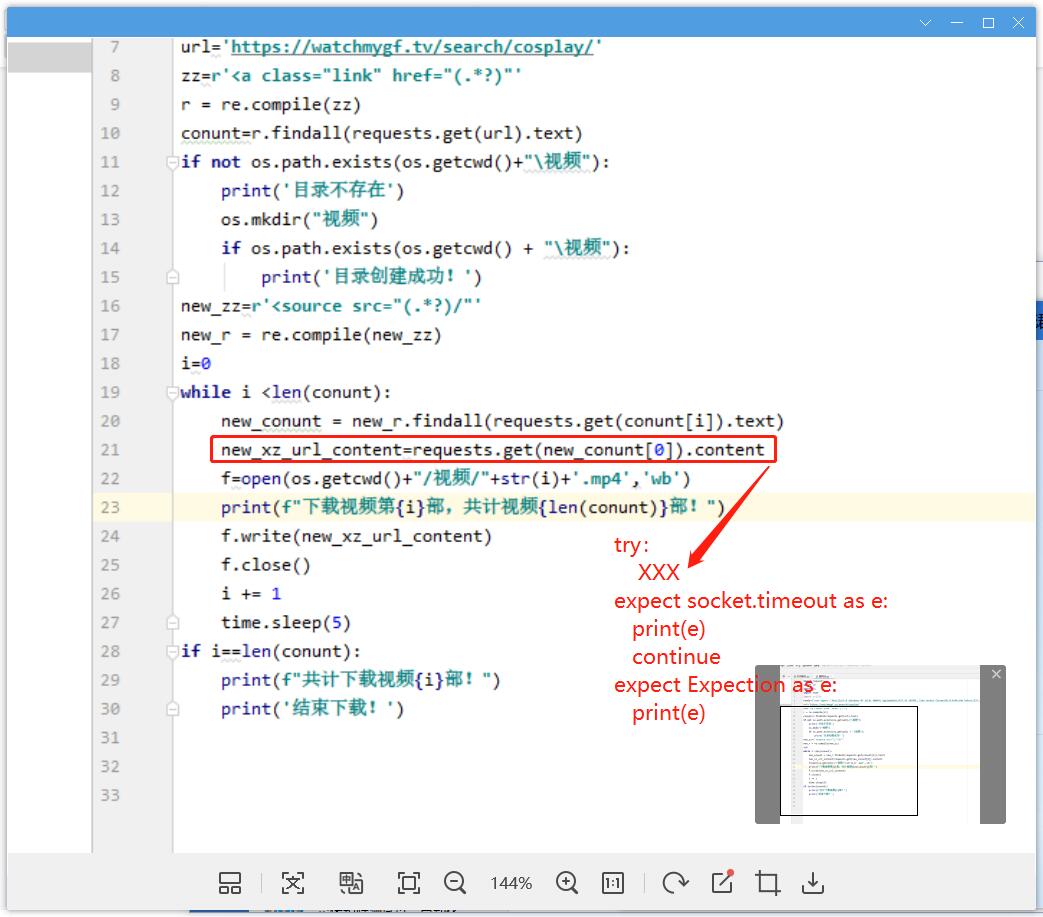Click inside the navigator thumbnail preview
The height and width of the screenshot is (917, 1043).
click(848, 760)
